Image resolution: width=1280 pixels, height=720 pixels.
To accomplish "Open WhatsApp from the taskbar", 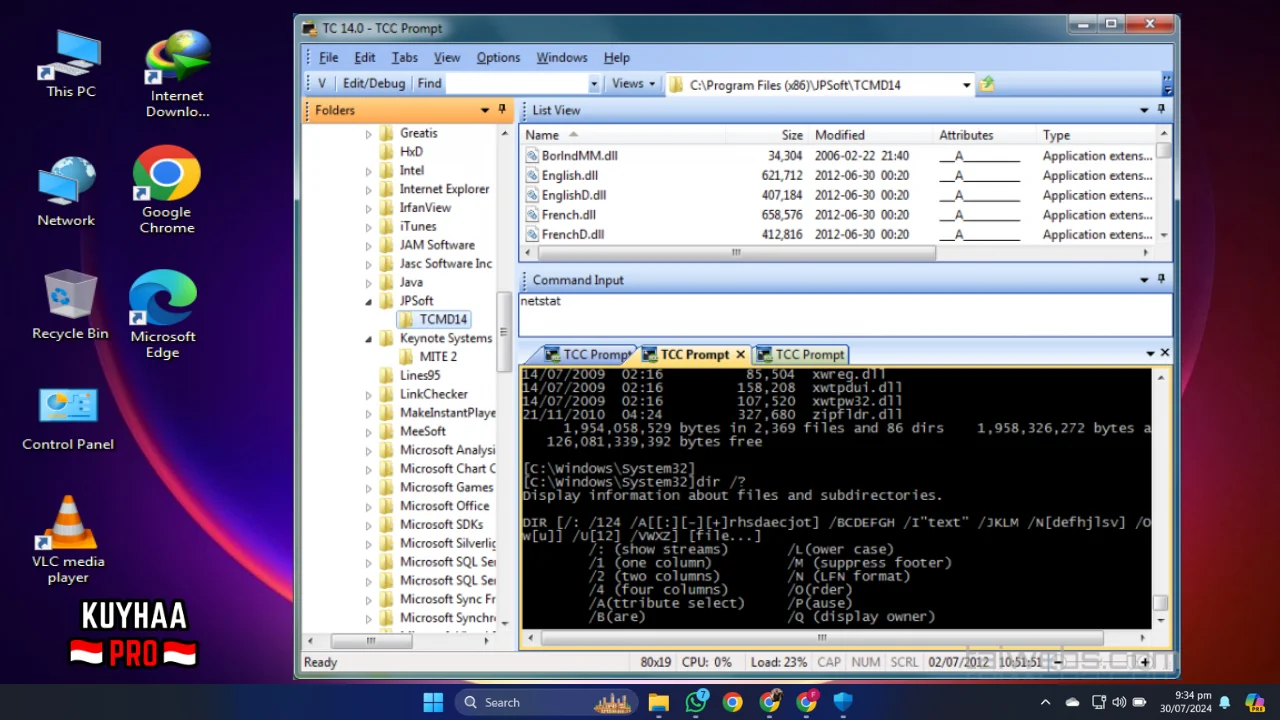I will pyautogui.click(x=696, y=702).
